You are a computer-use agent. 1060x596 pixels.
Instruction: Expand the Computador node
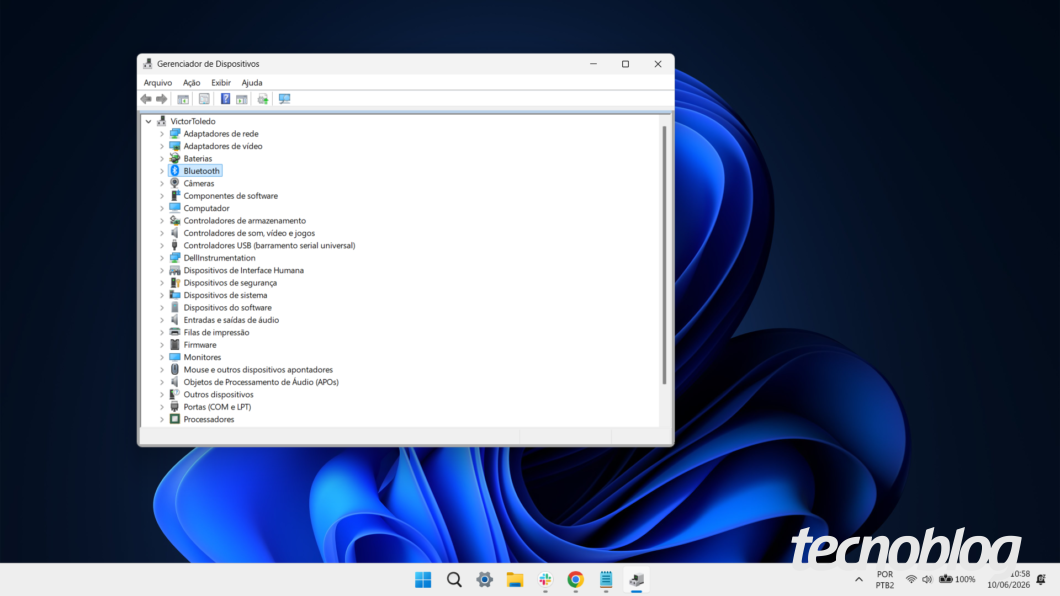click(x=162, y=208)
